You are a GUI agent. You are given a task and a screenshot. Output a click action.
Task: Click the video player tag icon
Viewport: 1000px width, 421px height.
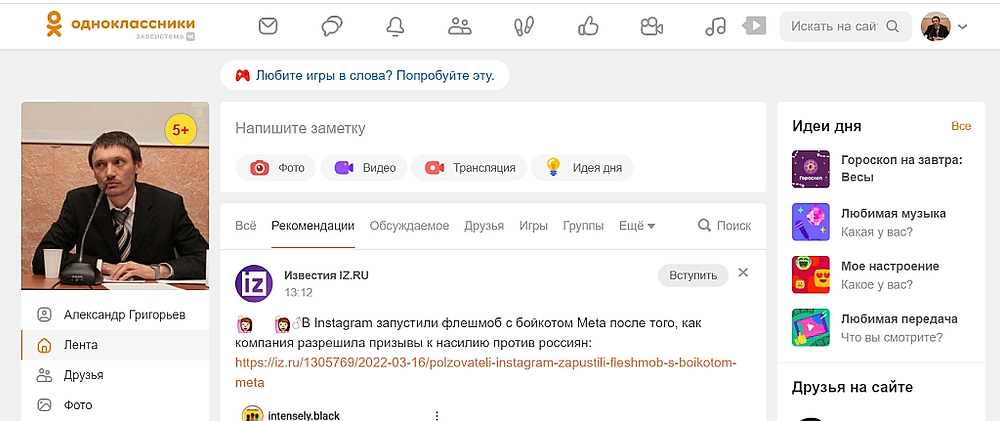tap(754, 26)
